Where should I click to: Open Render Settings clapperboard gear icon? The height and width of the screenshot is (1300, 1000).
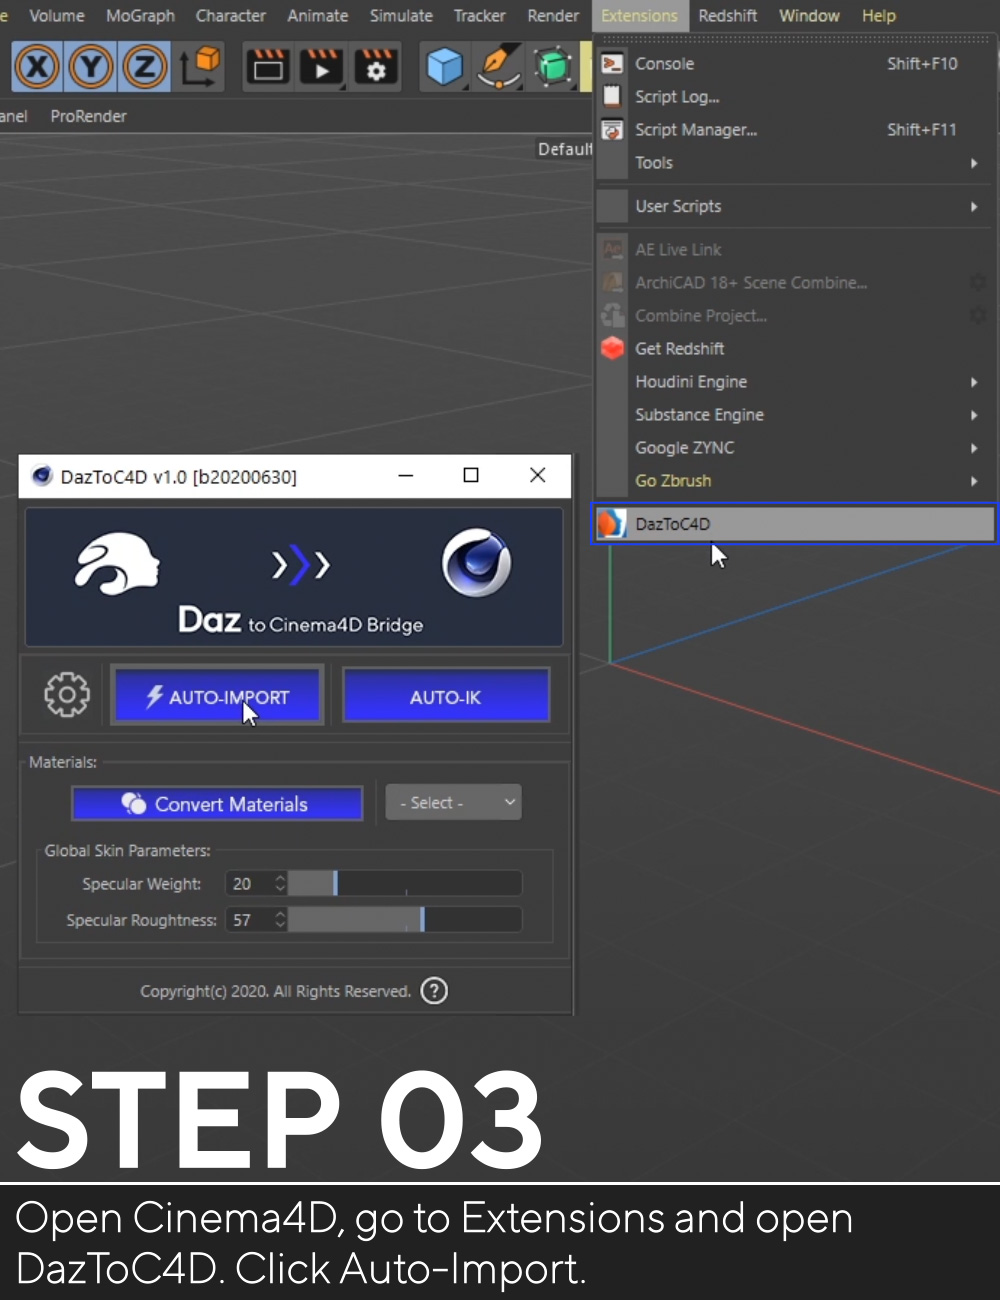tap(376, 67)
